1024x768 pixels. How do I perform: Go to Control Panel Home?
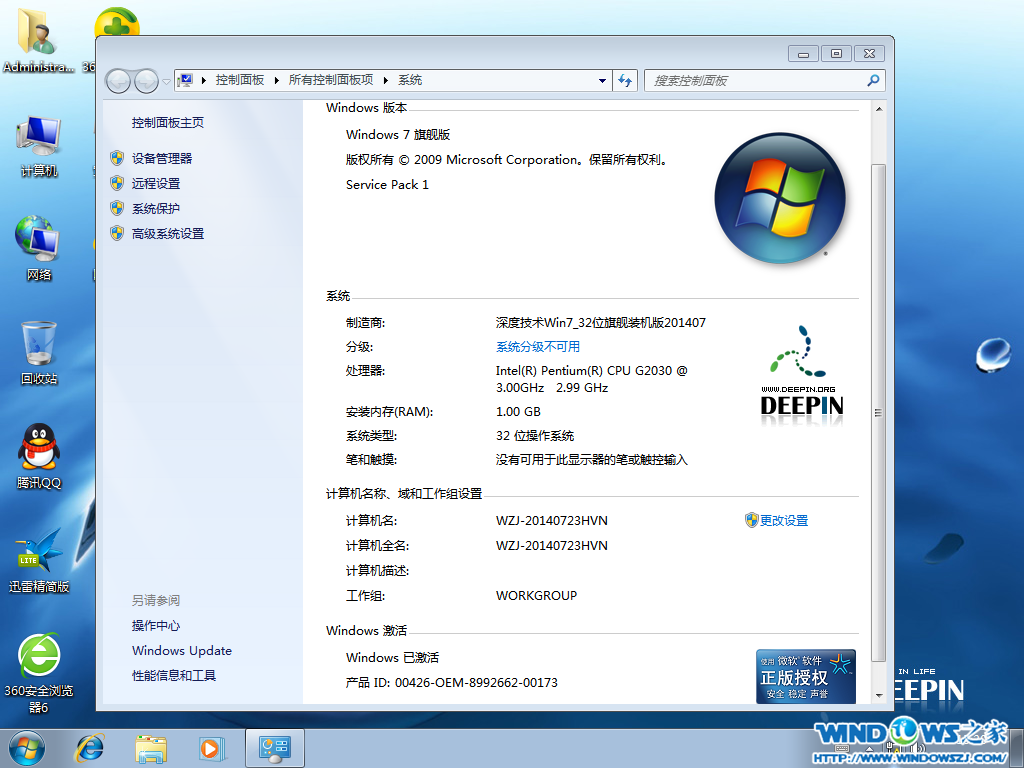click(167, 122)
